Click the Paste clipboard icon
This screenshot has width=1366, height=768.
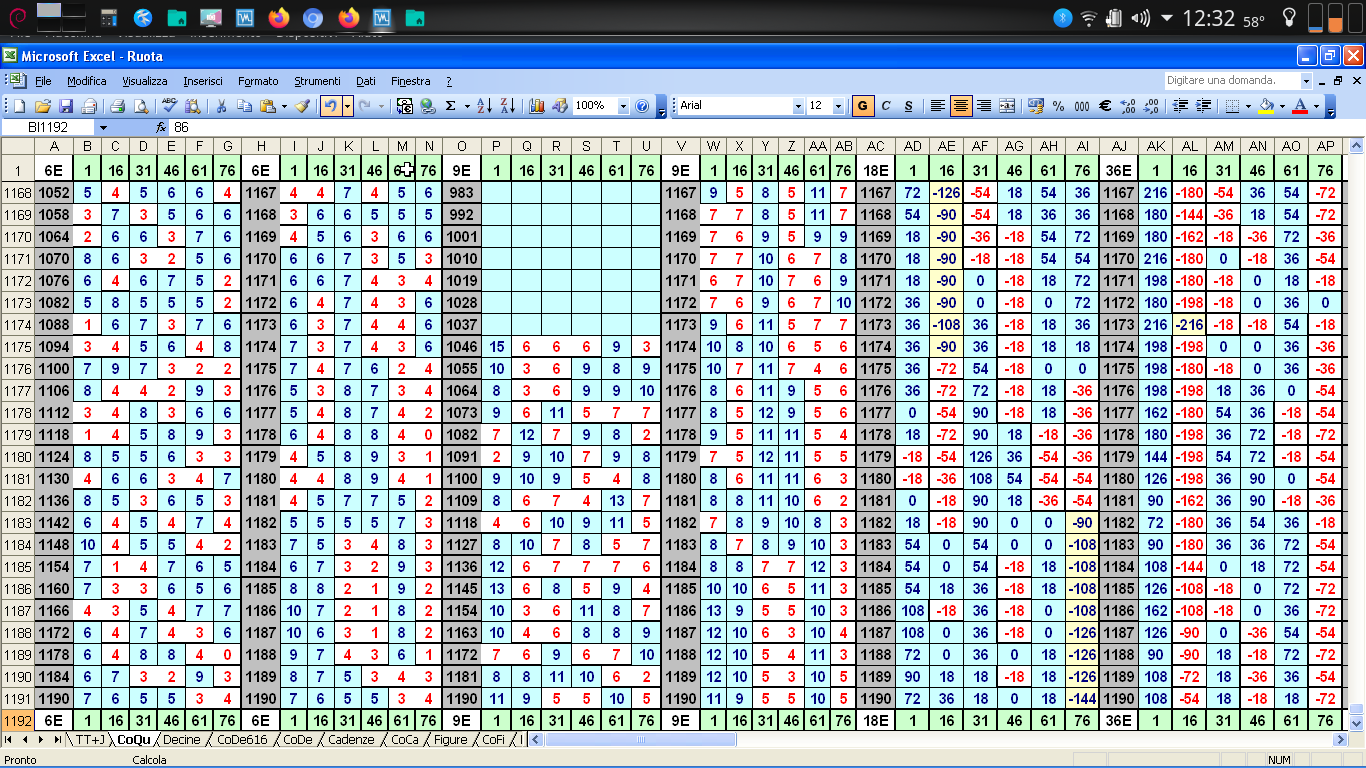tap(268, 105)
